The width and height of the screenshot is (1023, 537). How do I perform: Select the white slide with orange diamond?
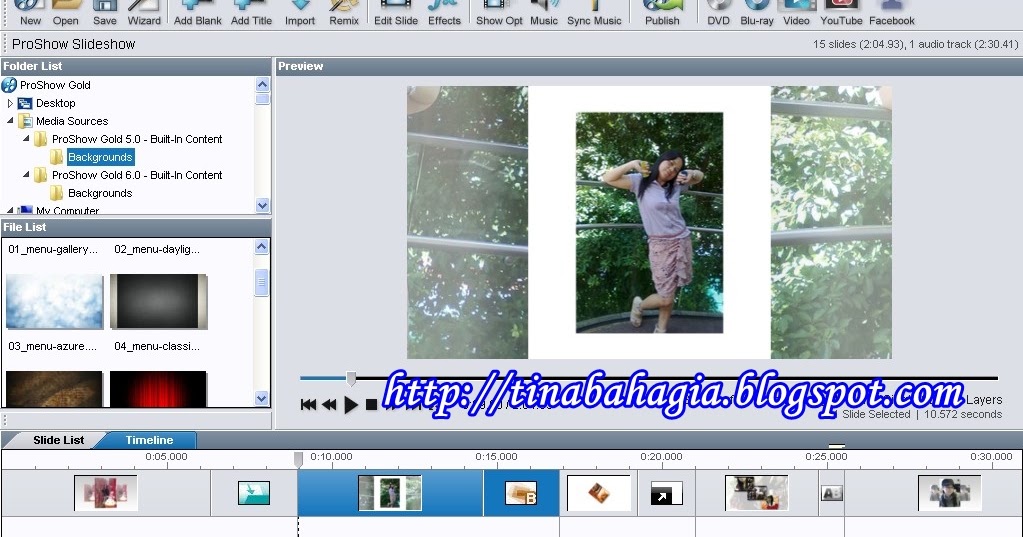click(x=599, y=493)
